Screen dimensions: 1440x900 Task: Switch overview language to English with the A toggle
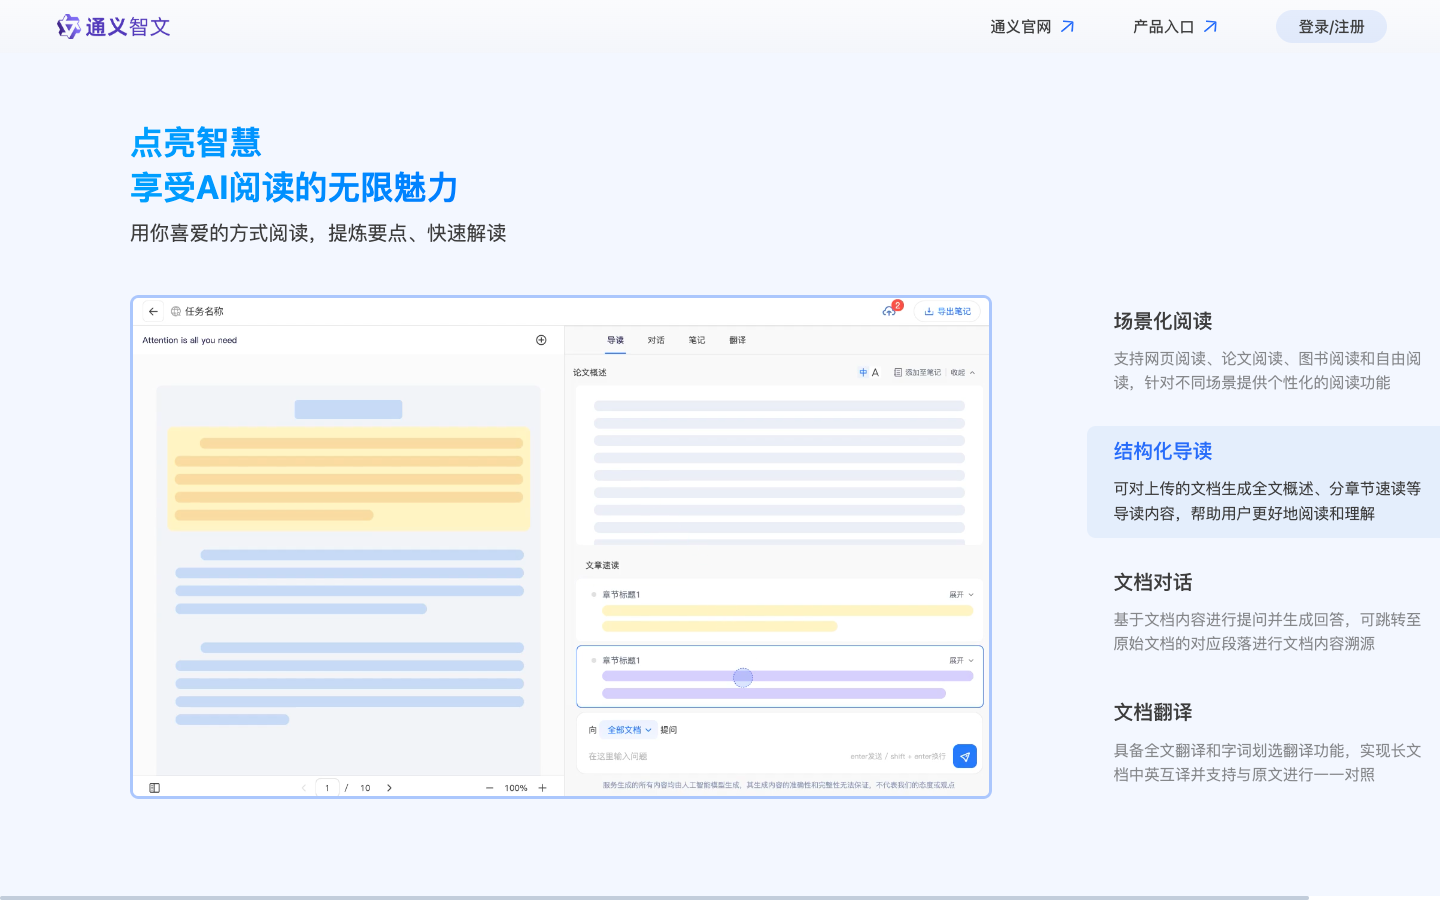pyautogui.click(x=877, y=371)
